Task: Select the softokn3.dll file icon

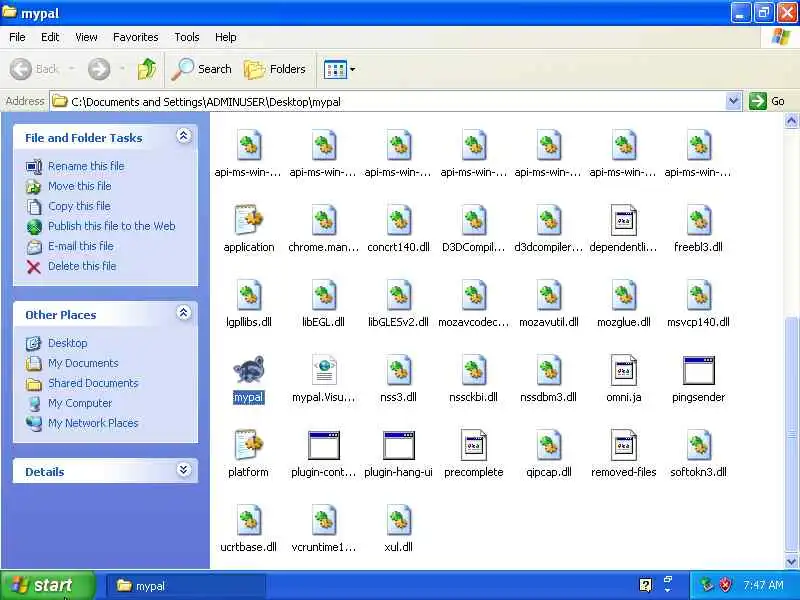Action: (x=698, y=445)
